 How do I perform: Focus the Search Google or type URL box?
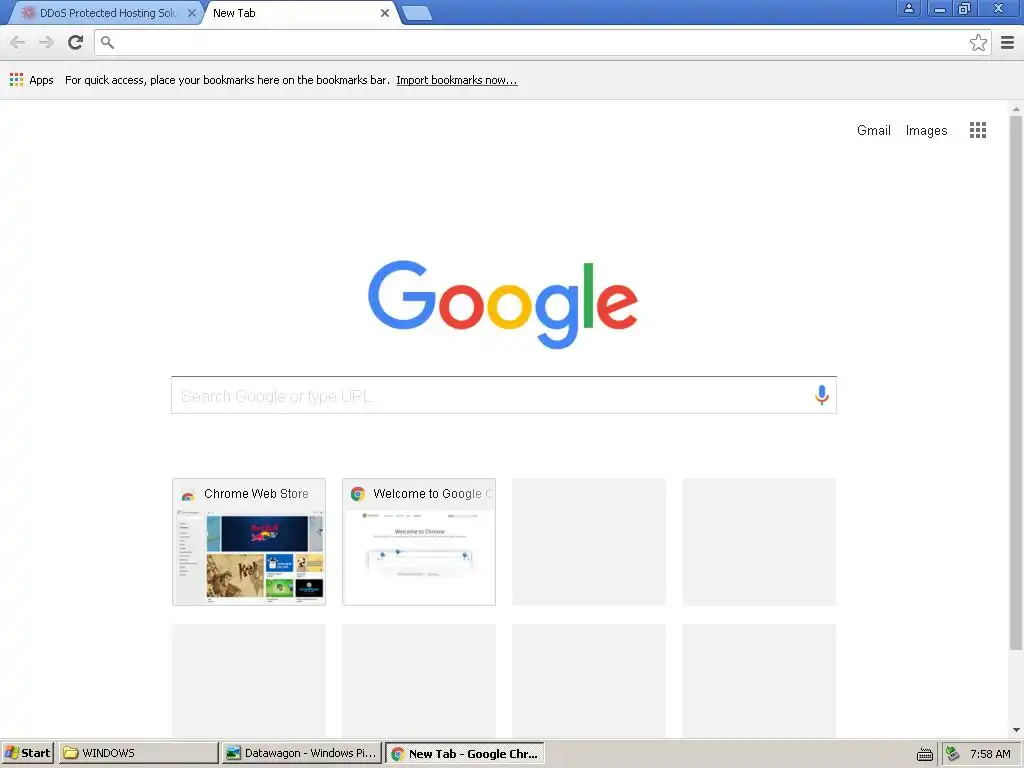tap(504, 395)
